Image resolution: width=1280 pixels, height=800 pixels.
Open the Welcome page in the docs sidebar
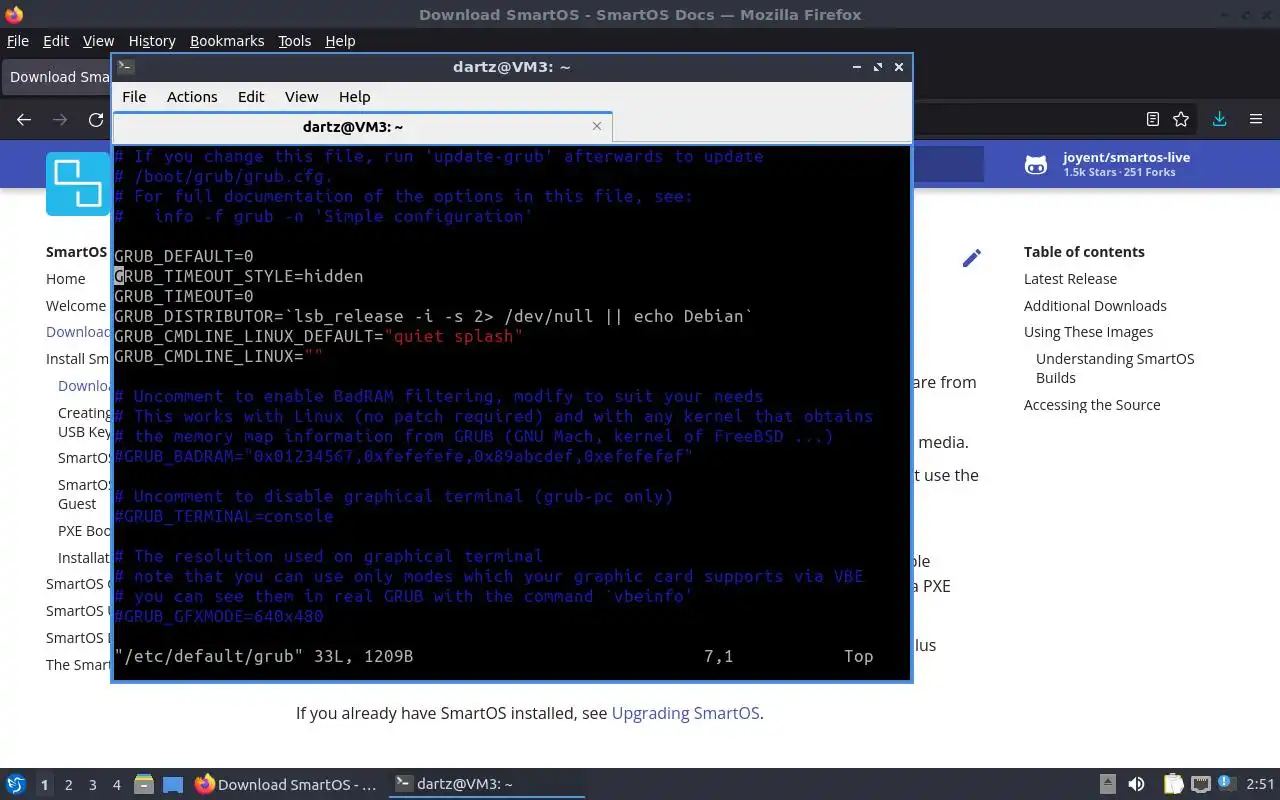(x=76, y=306)
